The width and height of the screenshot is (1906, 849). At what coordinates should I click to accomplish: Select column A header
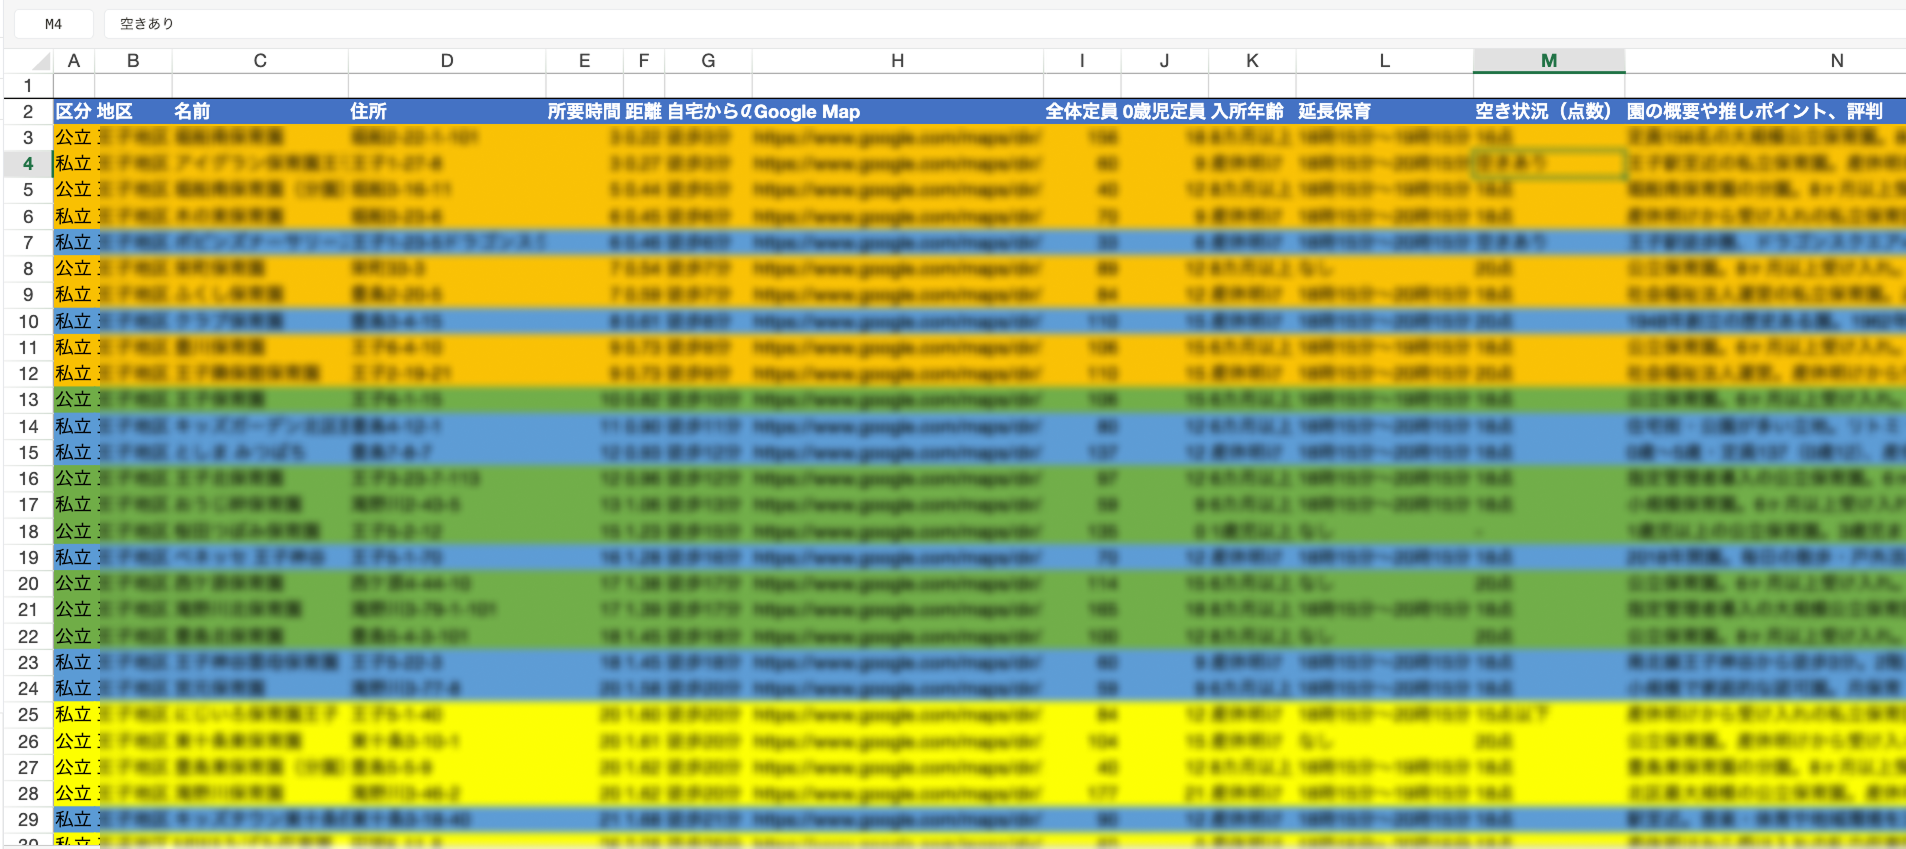(x=74, y=61)
